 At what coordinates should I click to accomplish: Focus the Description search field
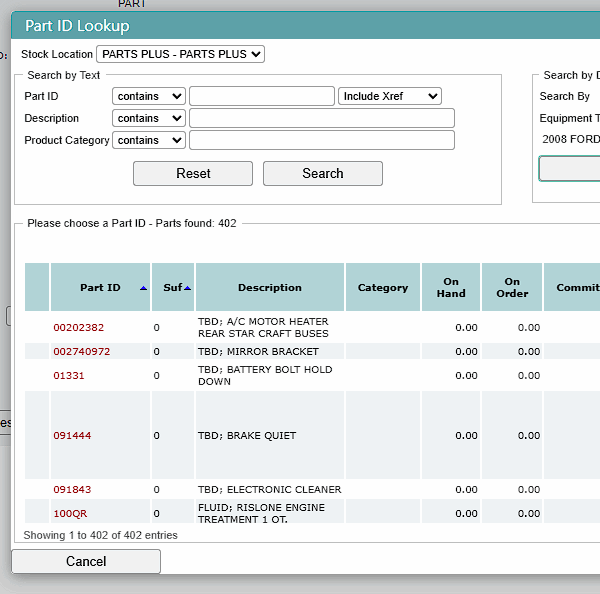pyautogui.click(x=322, y=118)
